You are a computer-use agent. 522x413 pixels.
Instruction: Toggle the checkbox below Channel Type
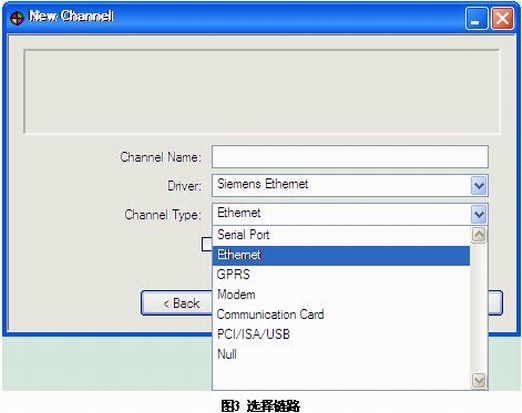tap(207, 244)
